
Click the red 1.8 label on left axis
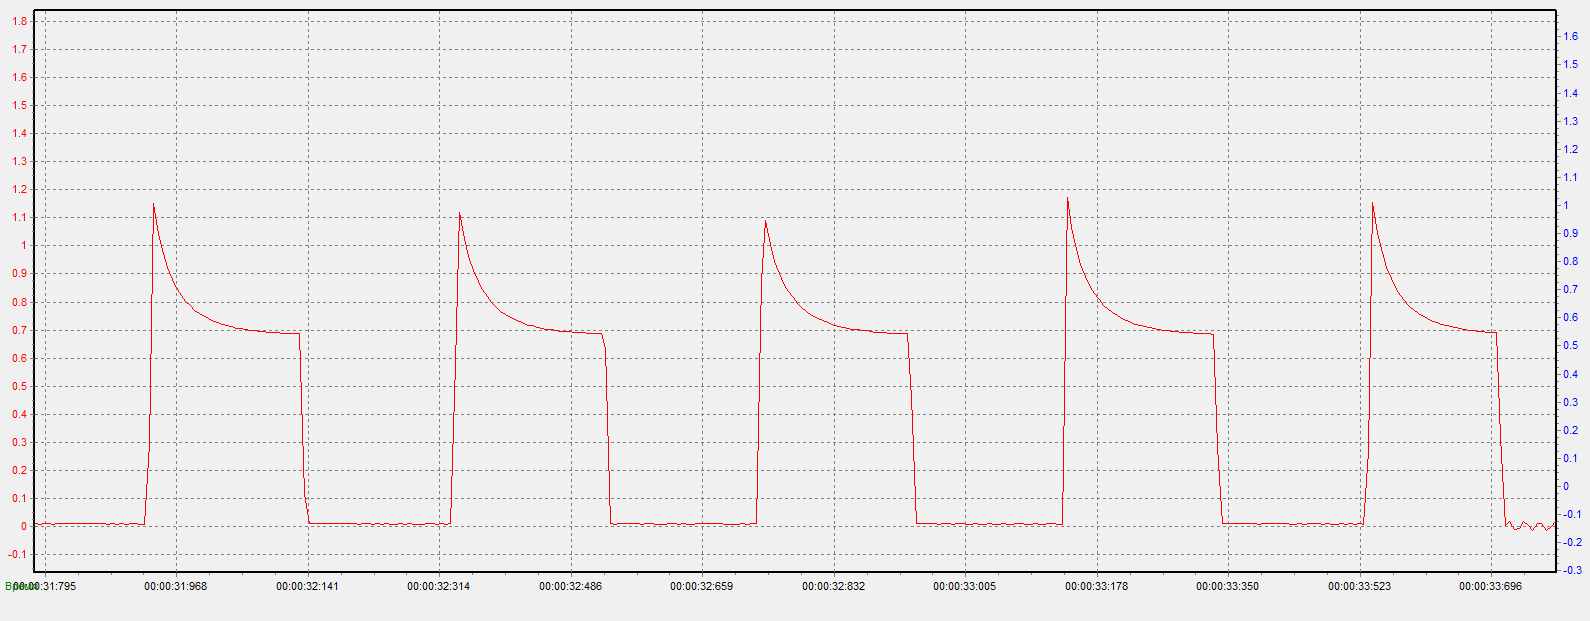(19, 21)
